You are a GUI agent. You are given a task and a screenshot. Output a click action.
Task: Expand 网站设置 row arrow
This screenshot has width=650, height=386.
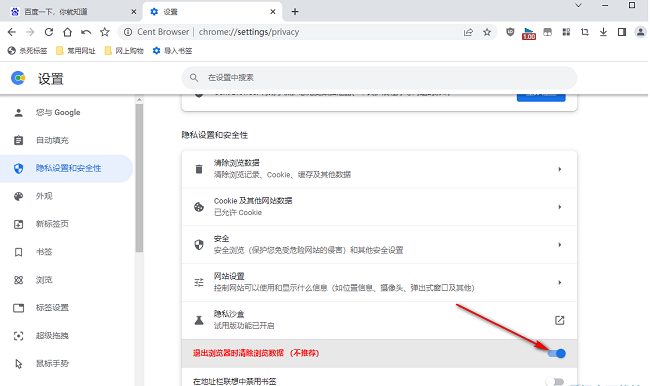point(560,282)
